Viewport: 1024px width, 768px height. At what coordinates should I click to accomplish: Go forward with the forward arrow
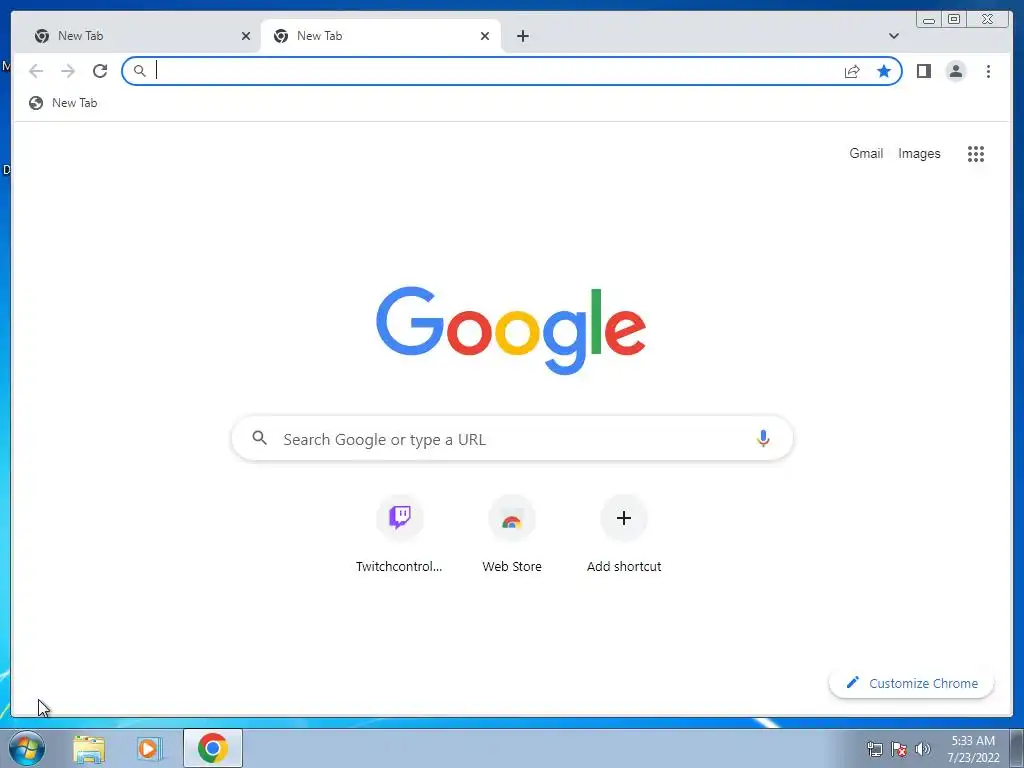click(68, 71)
